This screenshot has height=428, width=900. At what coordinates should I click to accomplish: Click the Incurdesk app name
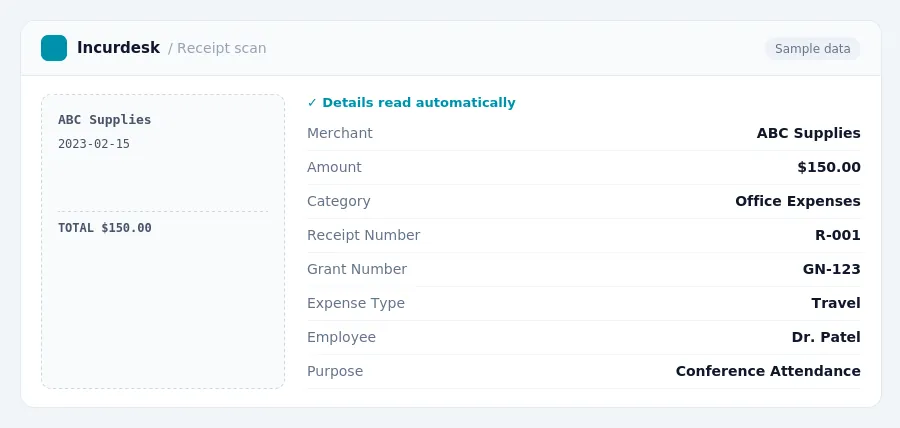pos(118,48)
